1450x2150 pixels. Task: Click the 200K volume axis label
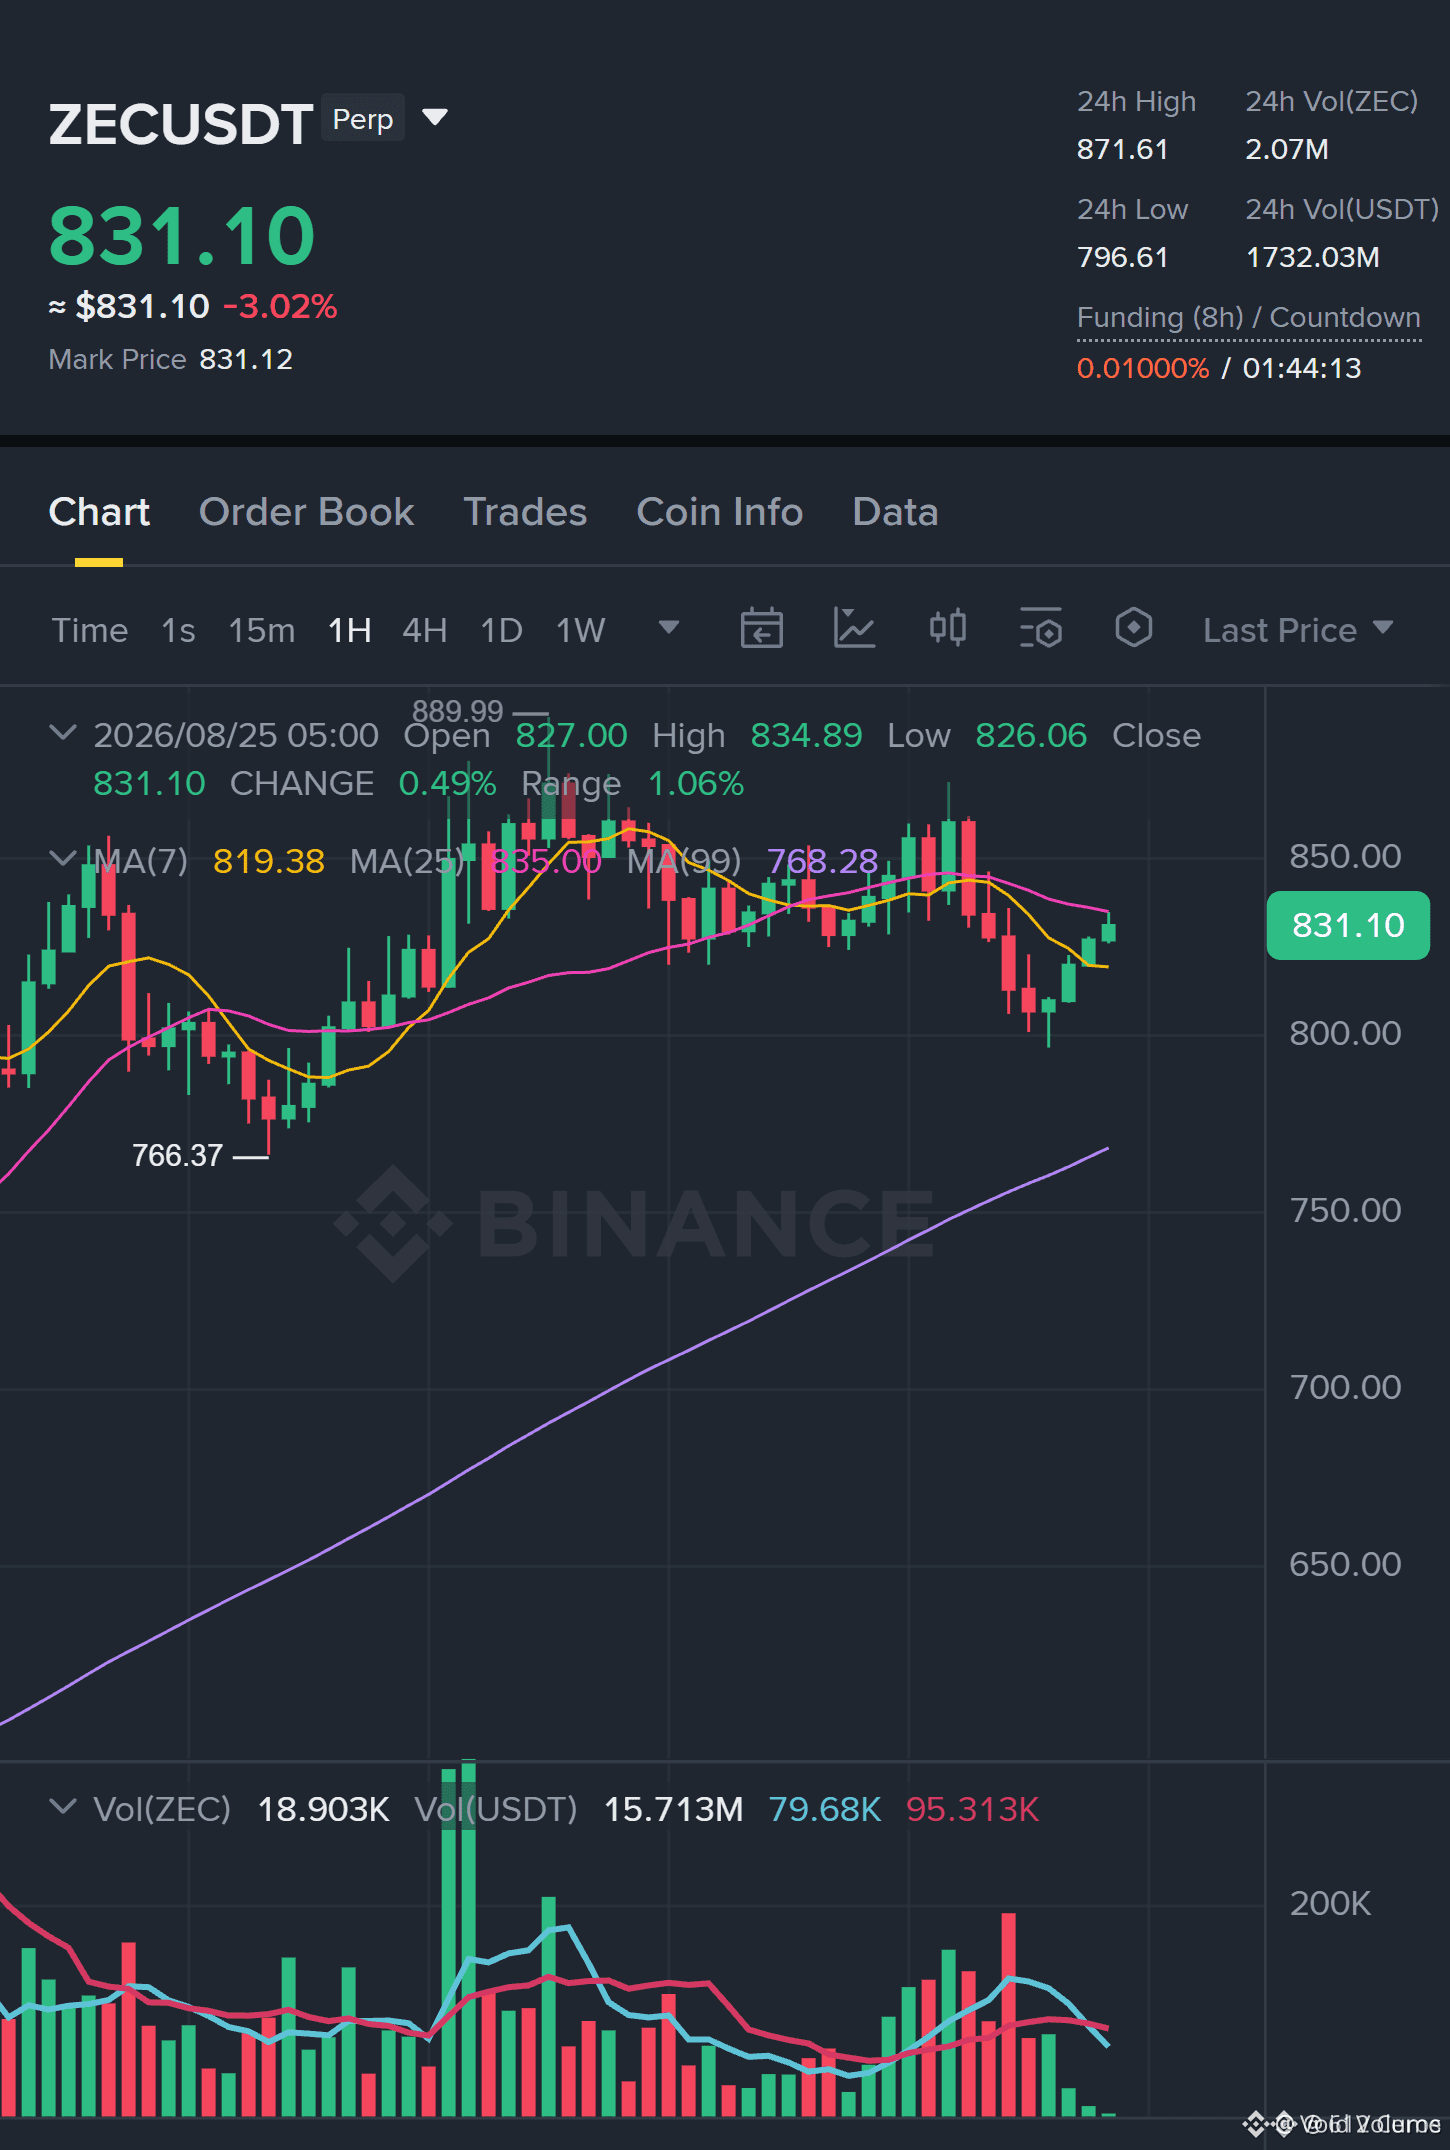[x=1330, y=1903]
